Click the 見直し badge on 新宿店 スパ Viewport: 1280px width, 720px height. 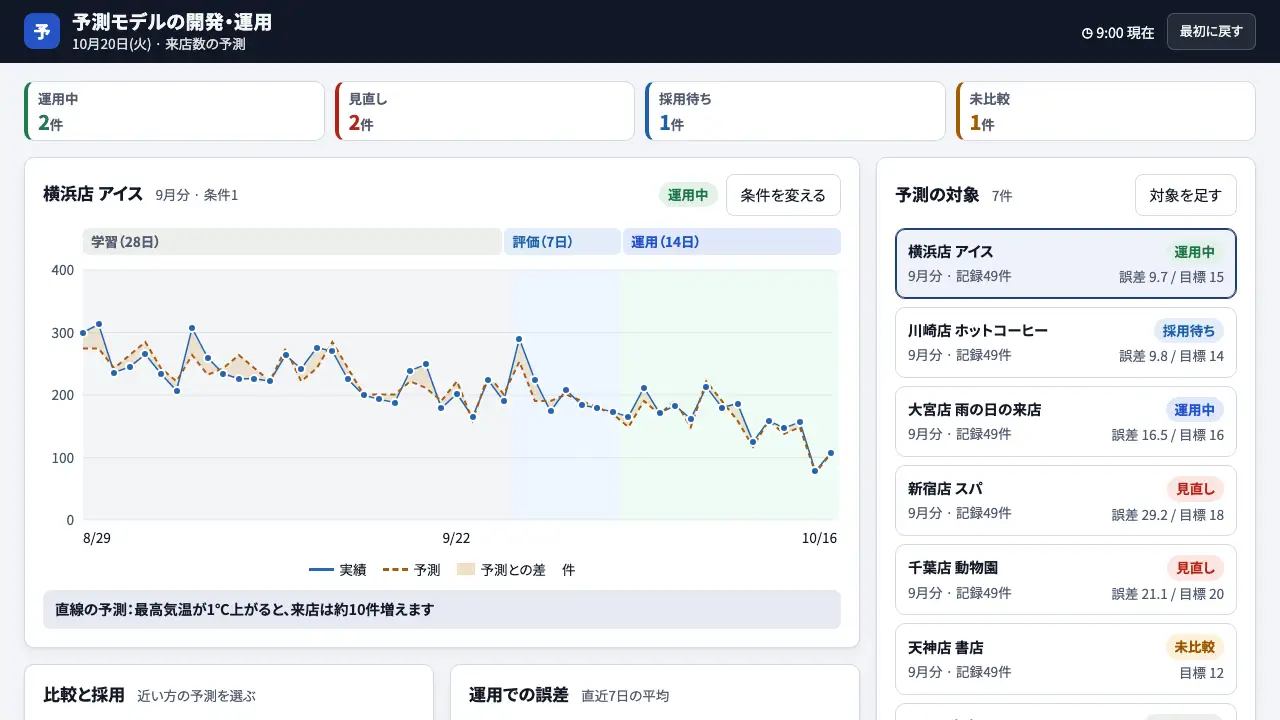(x=1195, y=489)
